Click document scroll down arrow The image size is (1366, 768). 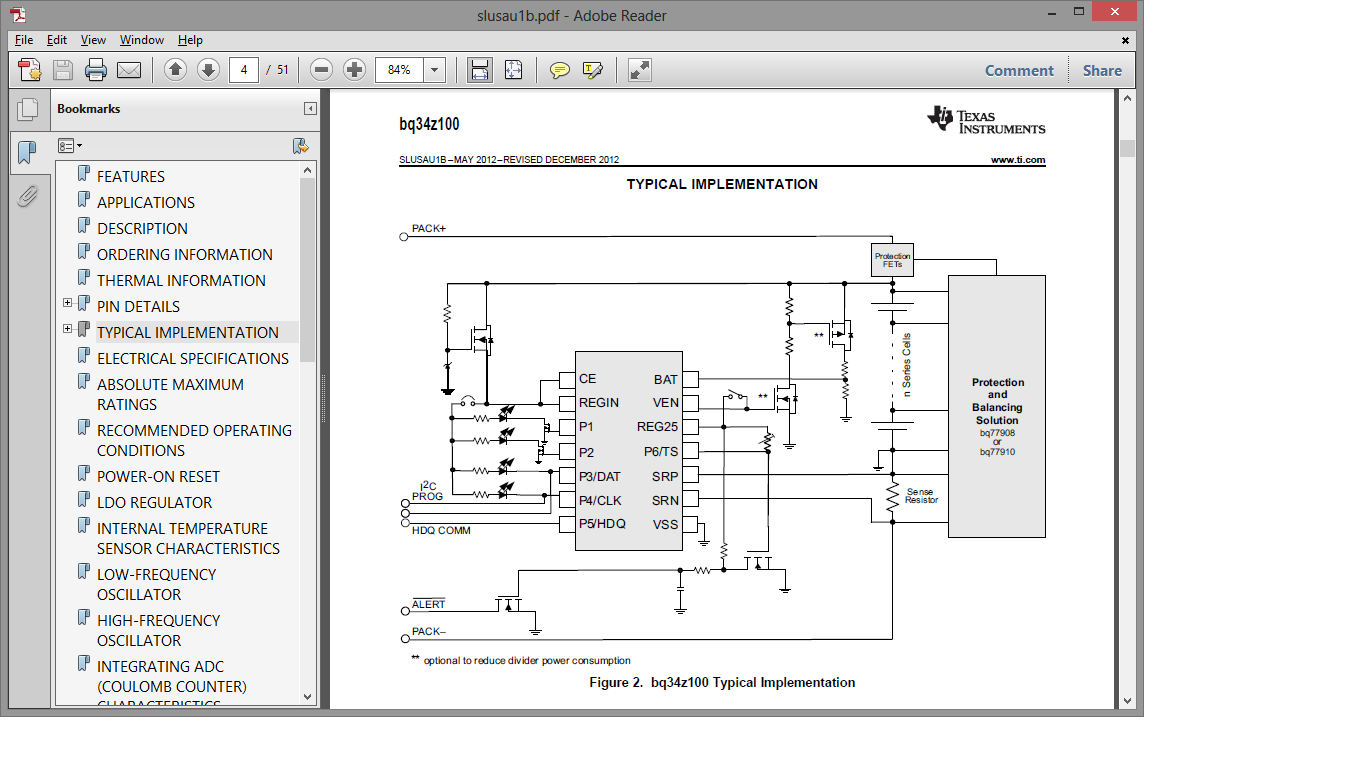pyautogui.click(x=1128, y=700)
